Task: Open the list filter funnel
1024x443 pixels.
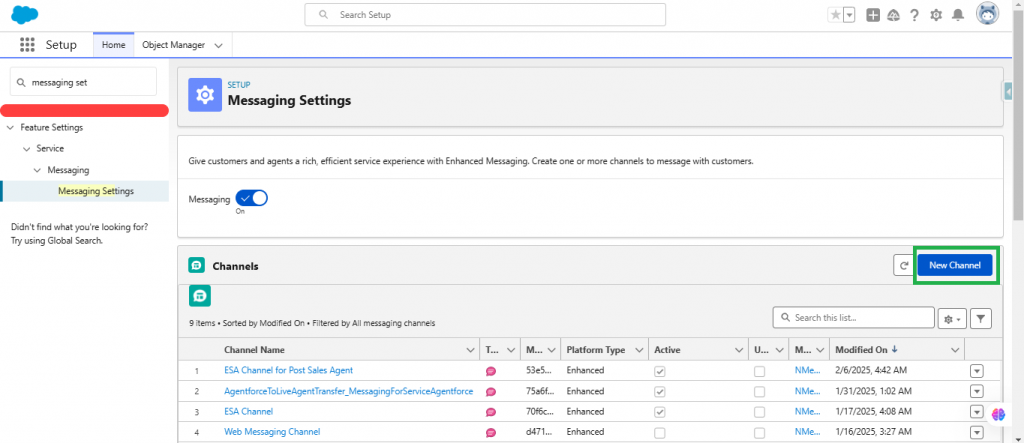Action: coord(981,319)
